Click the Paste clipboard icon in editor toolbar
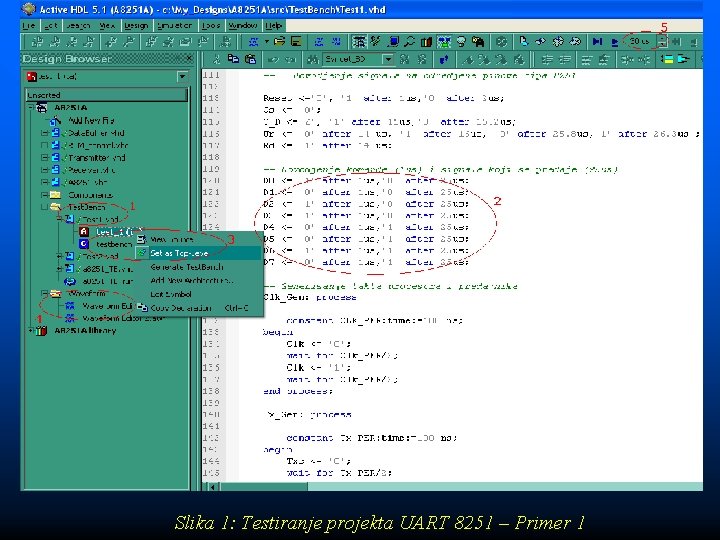Viewport: 720px width, 540px height. point(250,59)
